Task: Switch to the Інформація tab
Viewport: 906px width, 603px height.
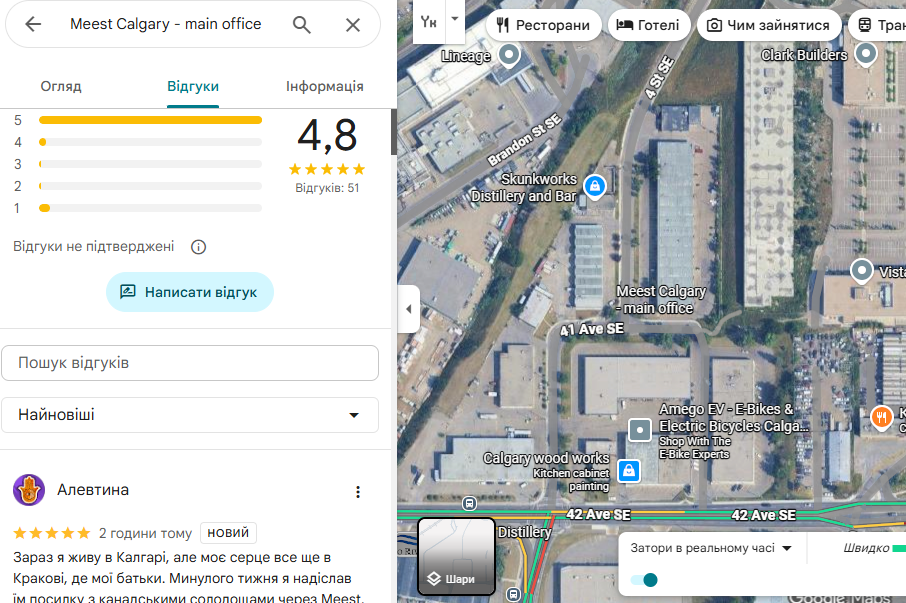Action: pyautogui.click(x=325, y=87)
